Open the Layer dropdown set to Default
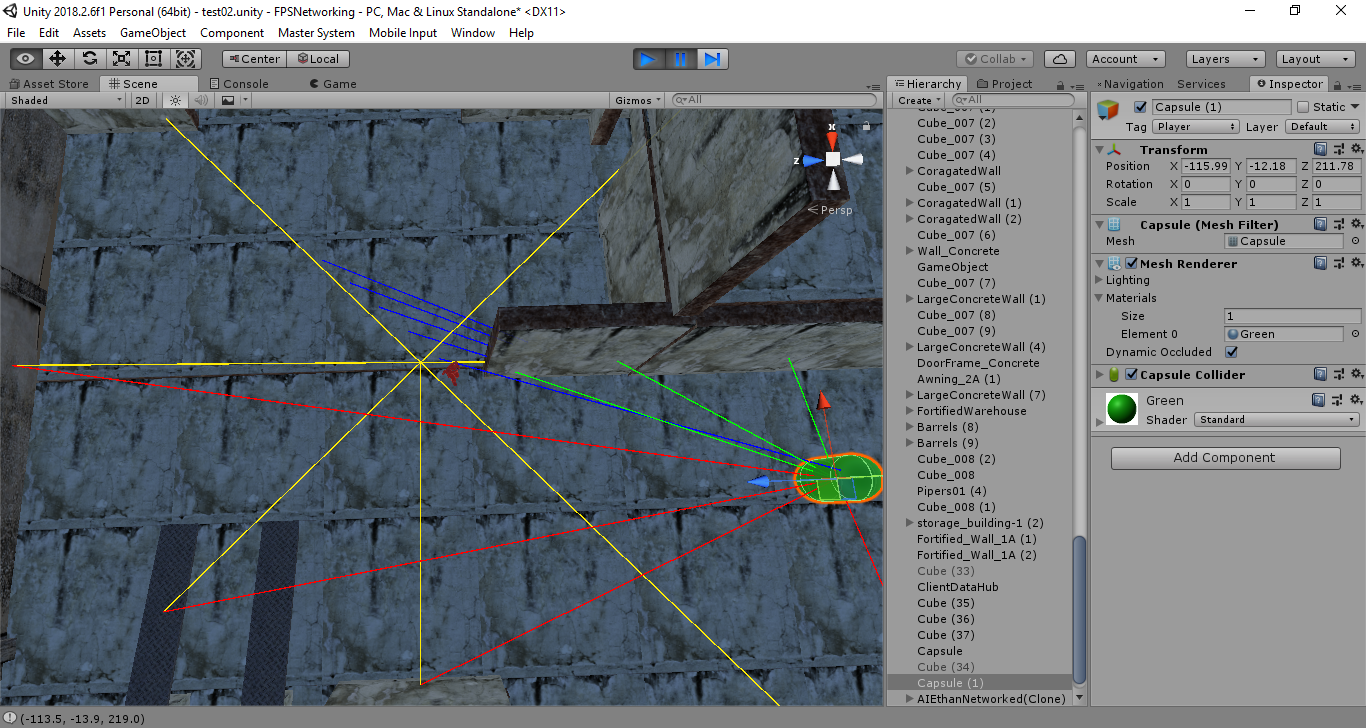 (x=1323, y=127)
